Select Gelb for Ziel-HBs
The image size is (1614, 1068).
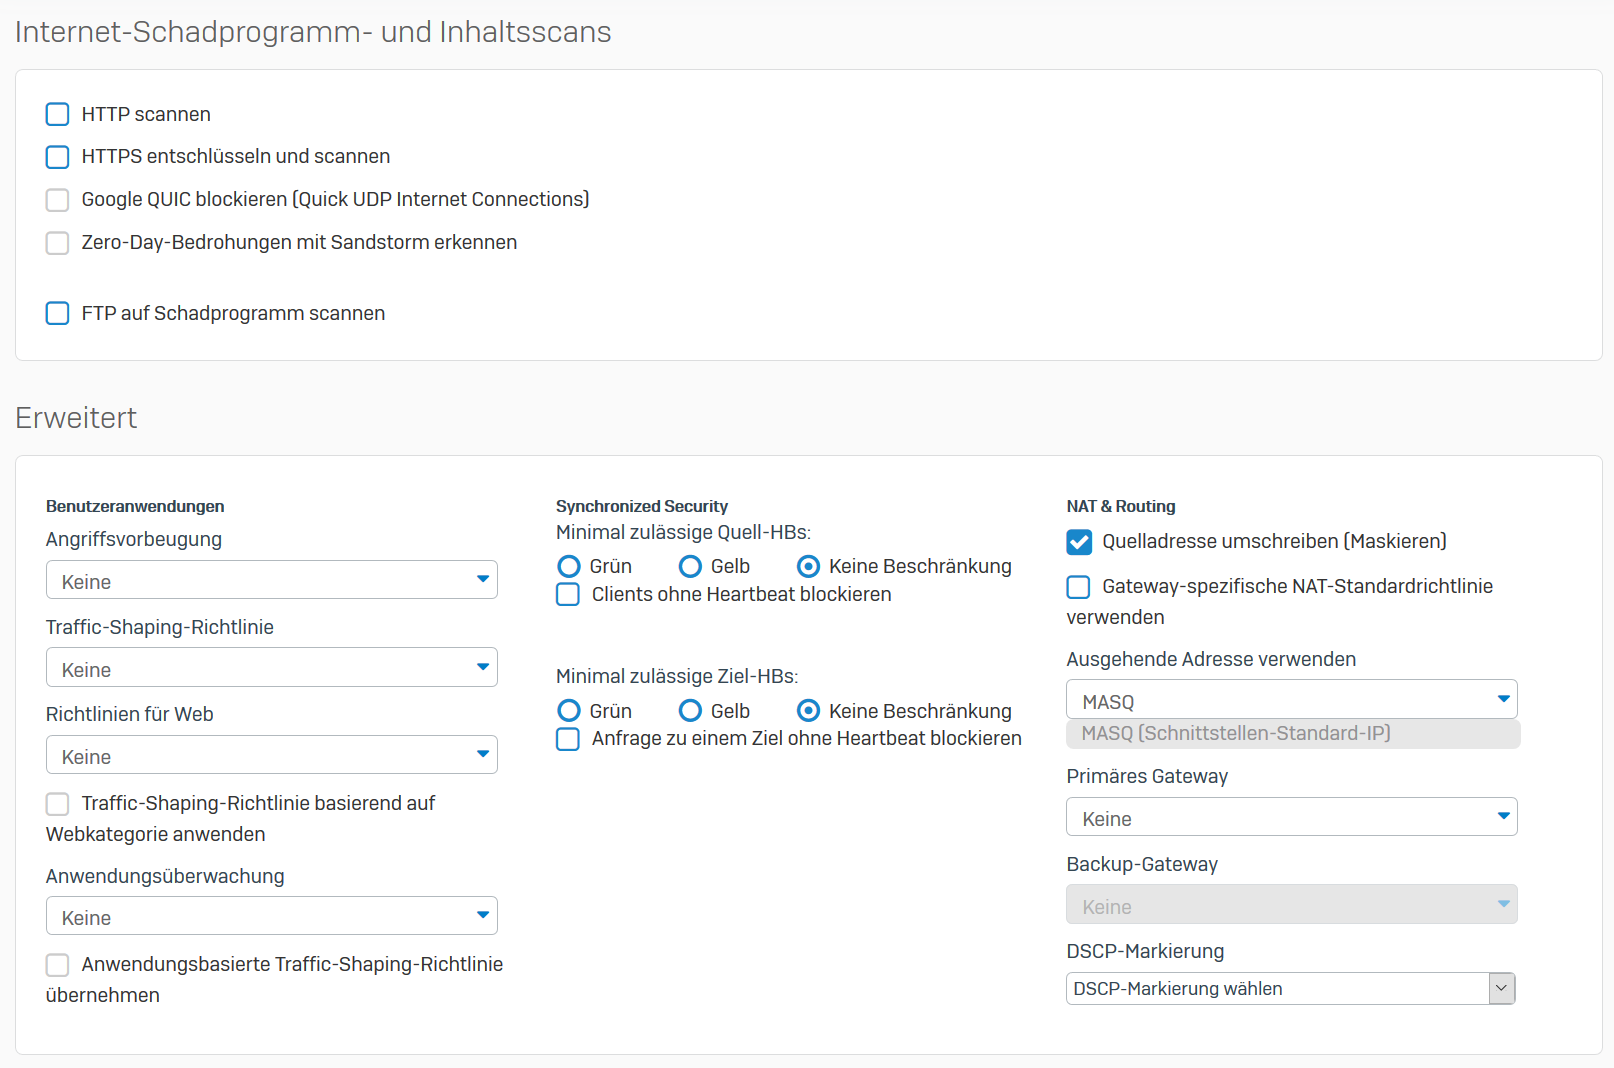[690, 711]
